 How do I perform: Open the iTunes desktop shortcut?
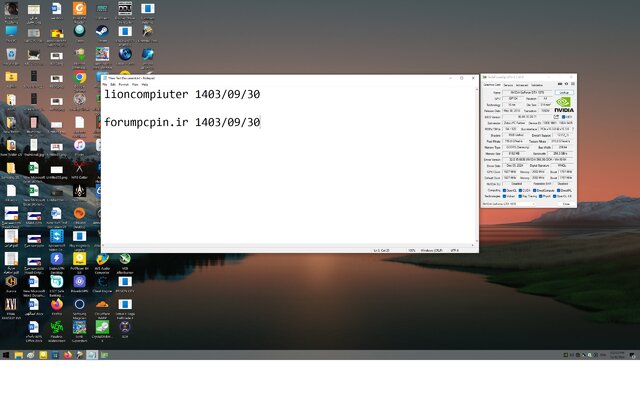coord(80,146)
